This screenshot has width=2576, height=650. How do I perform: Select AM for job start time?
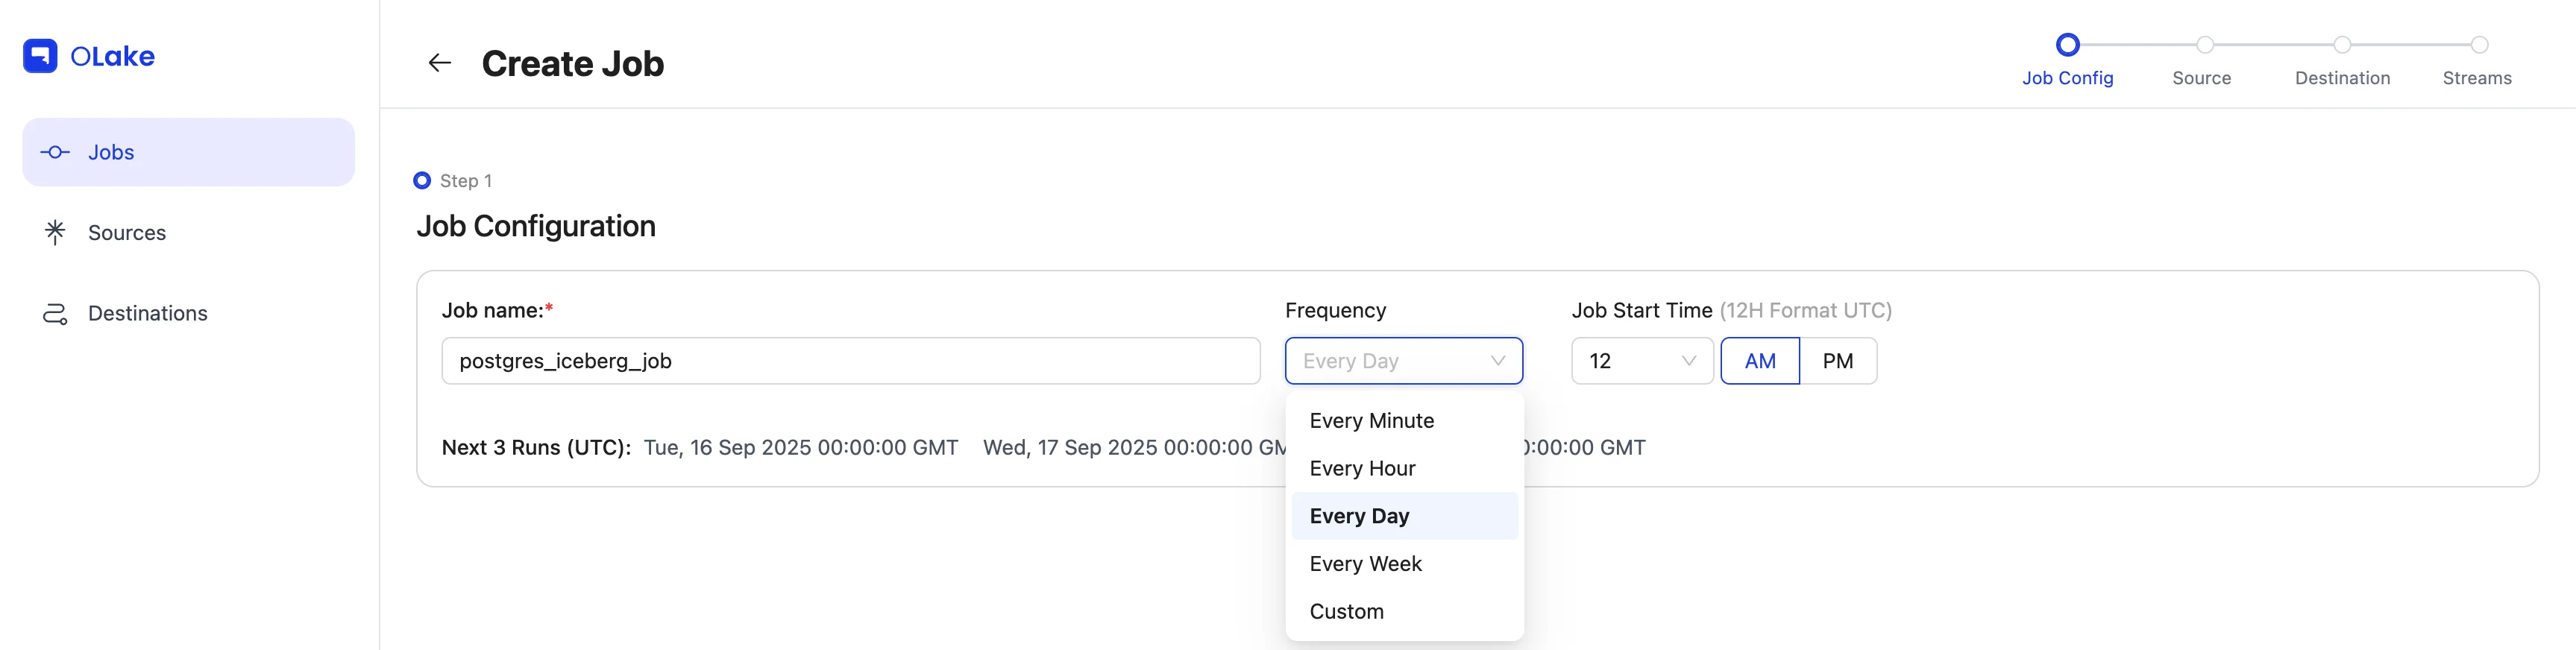click(x=1759, y=361)
